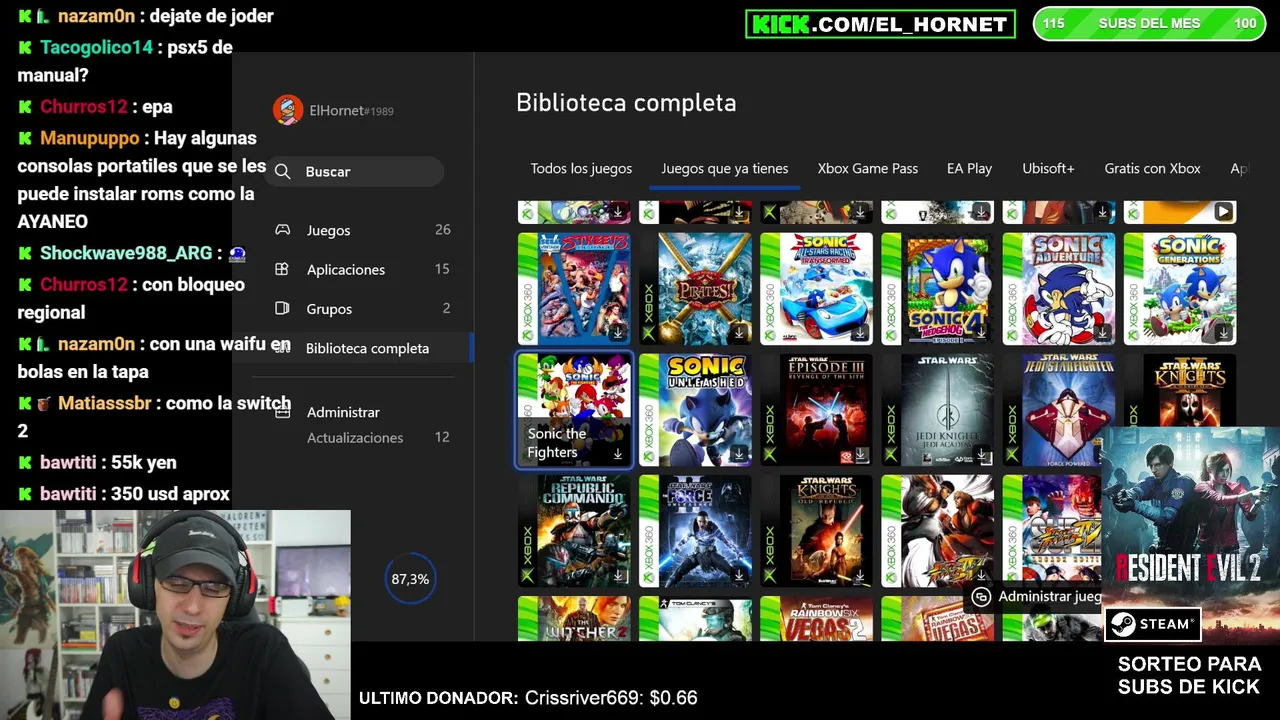The height and width of the screenshot is (720, 1280).
Task: Switch to Todos los juegos tab
Action: pyautogui.click(x=581, y=169)
